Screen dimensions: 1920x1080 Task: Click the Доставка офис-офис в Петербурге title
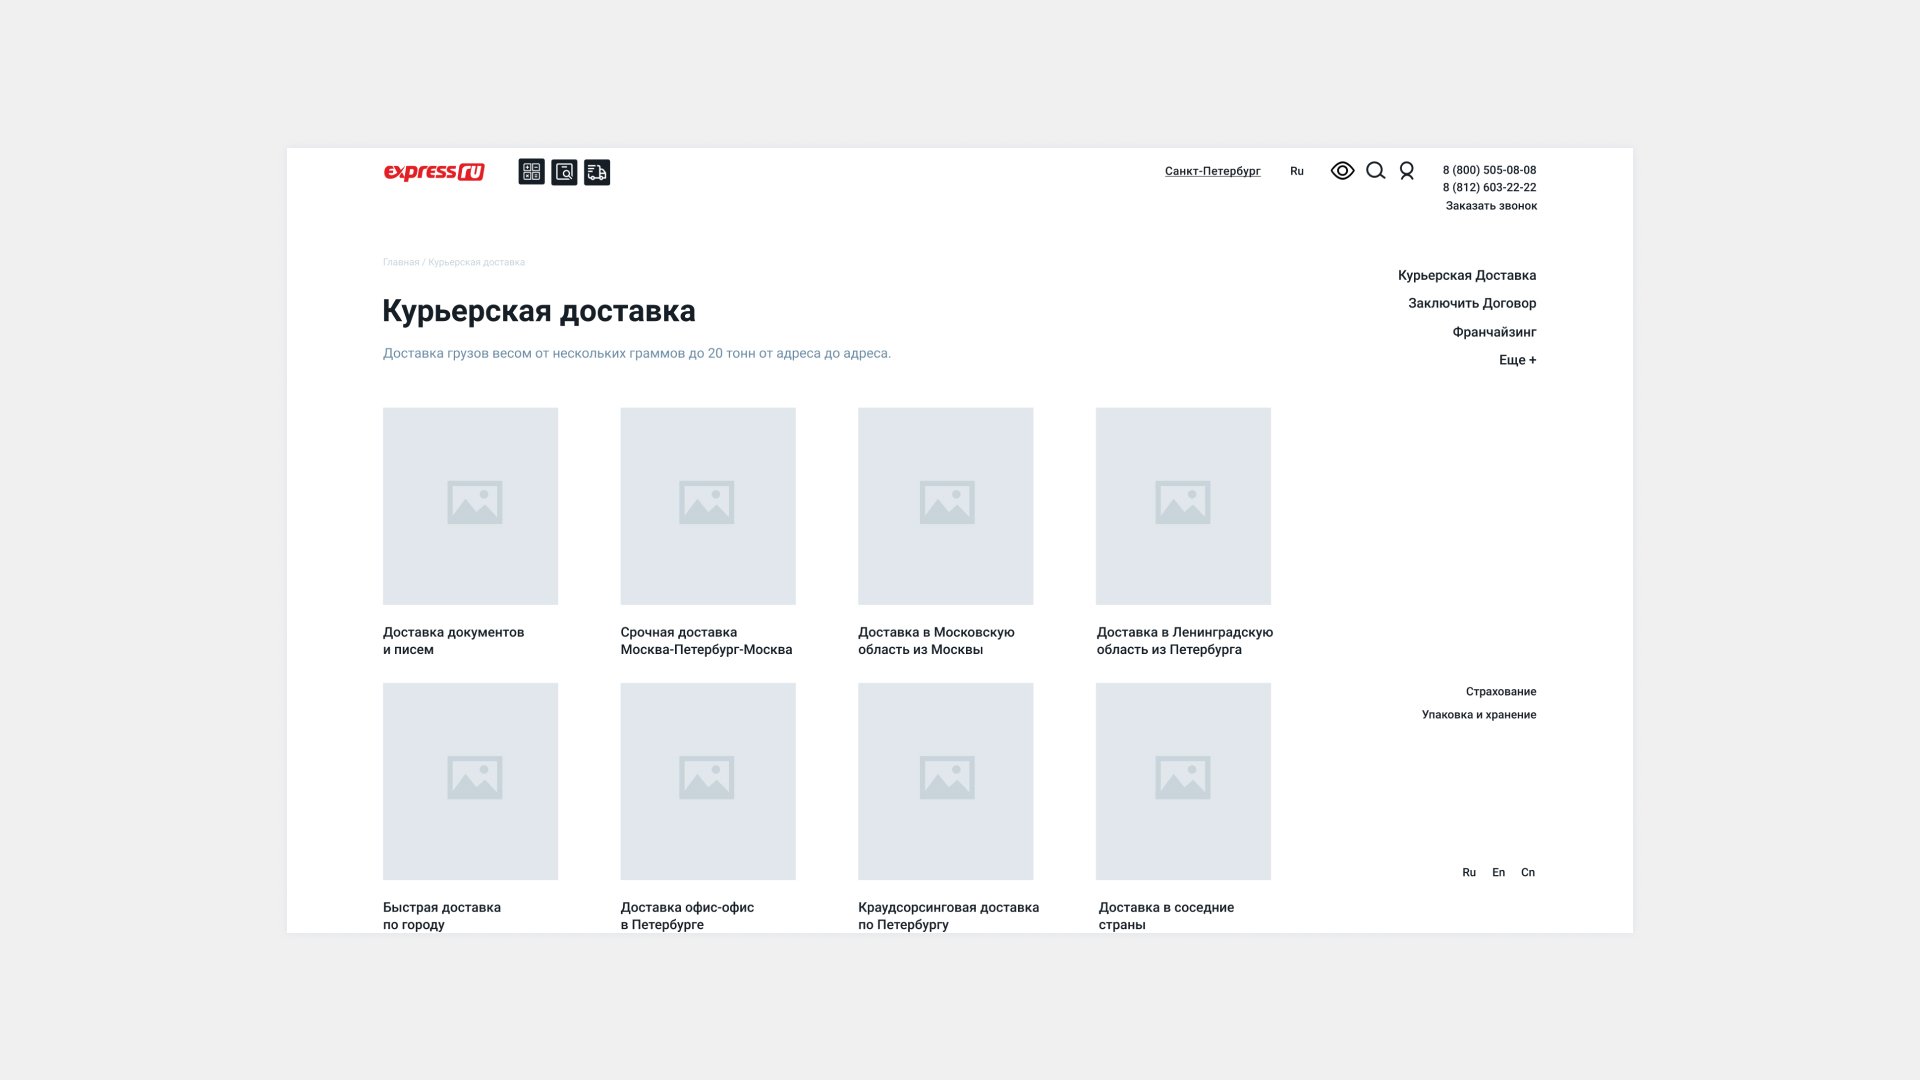point(687,916)
